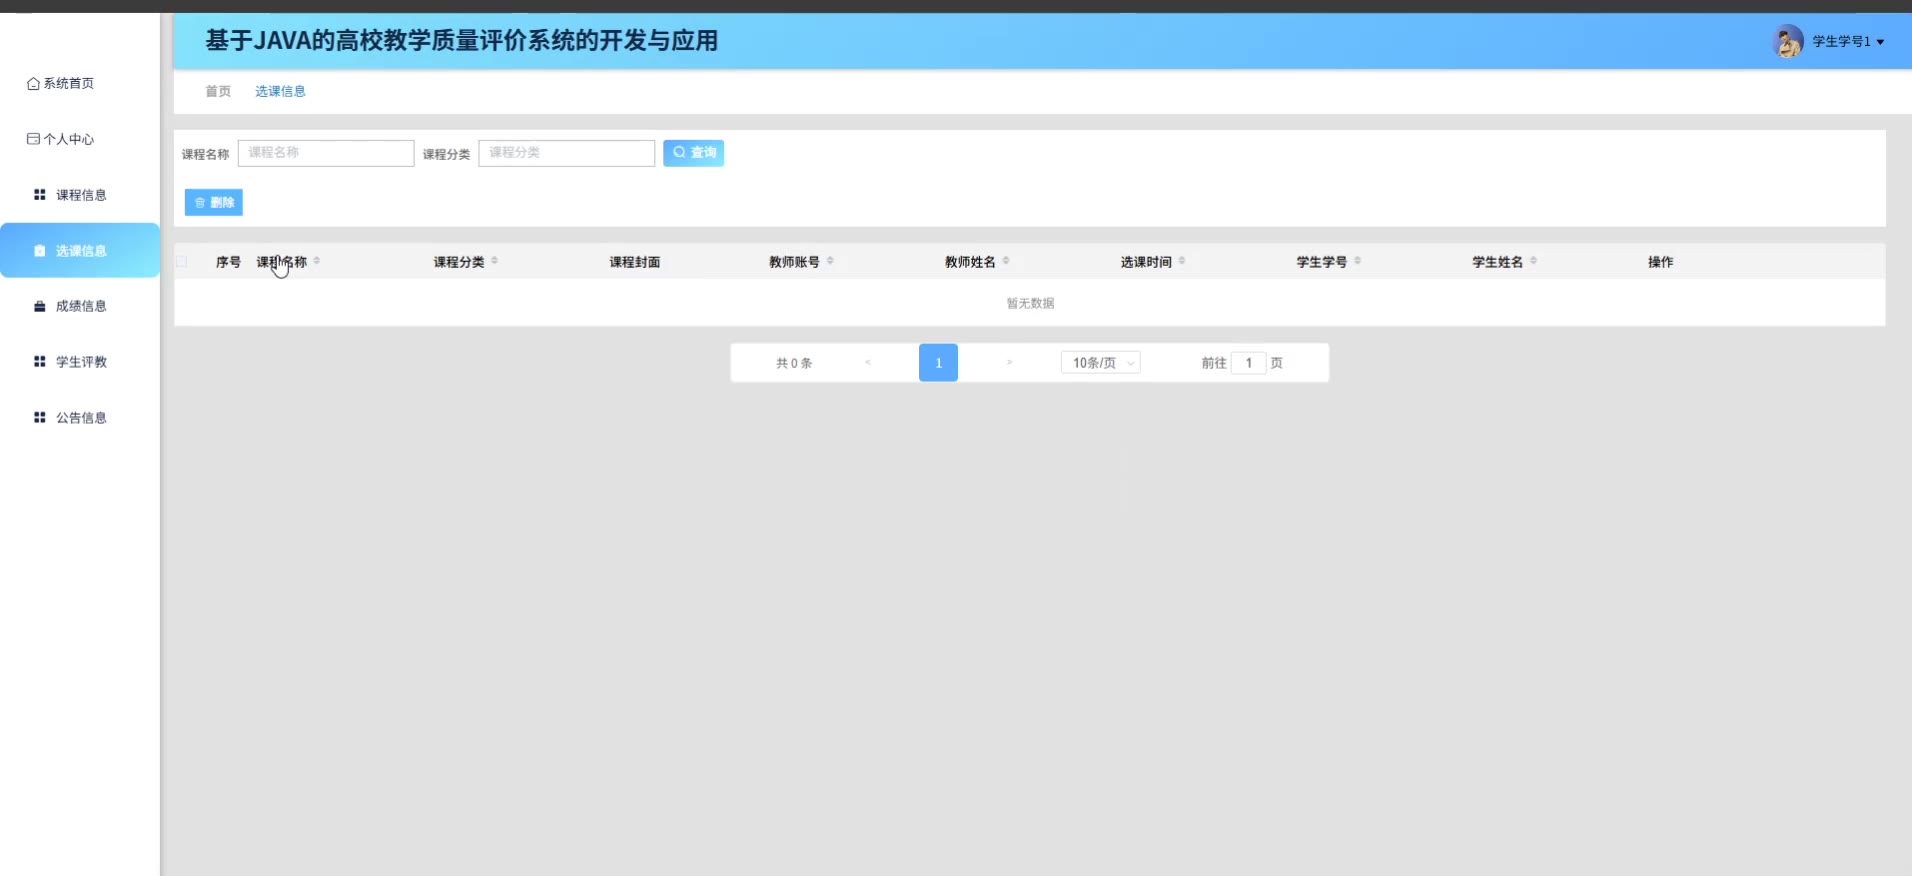Click the 成绩信息 briefcase icon
Viewport: 1912px width, 876px height.
pyautogui.click(x=40, y=306)
